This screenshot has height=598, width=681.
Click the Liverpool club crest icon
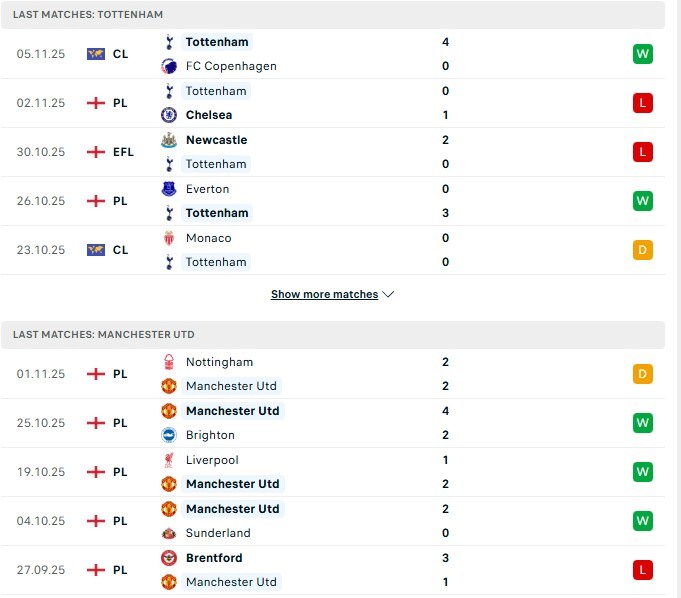tap(168, 460)
